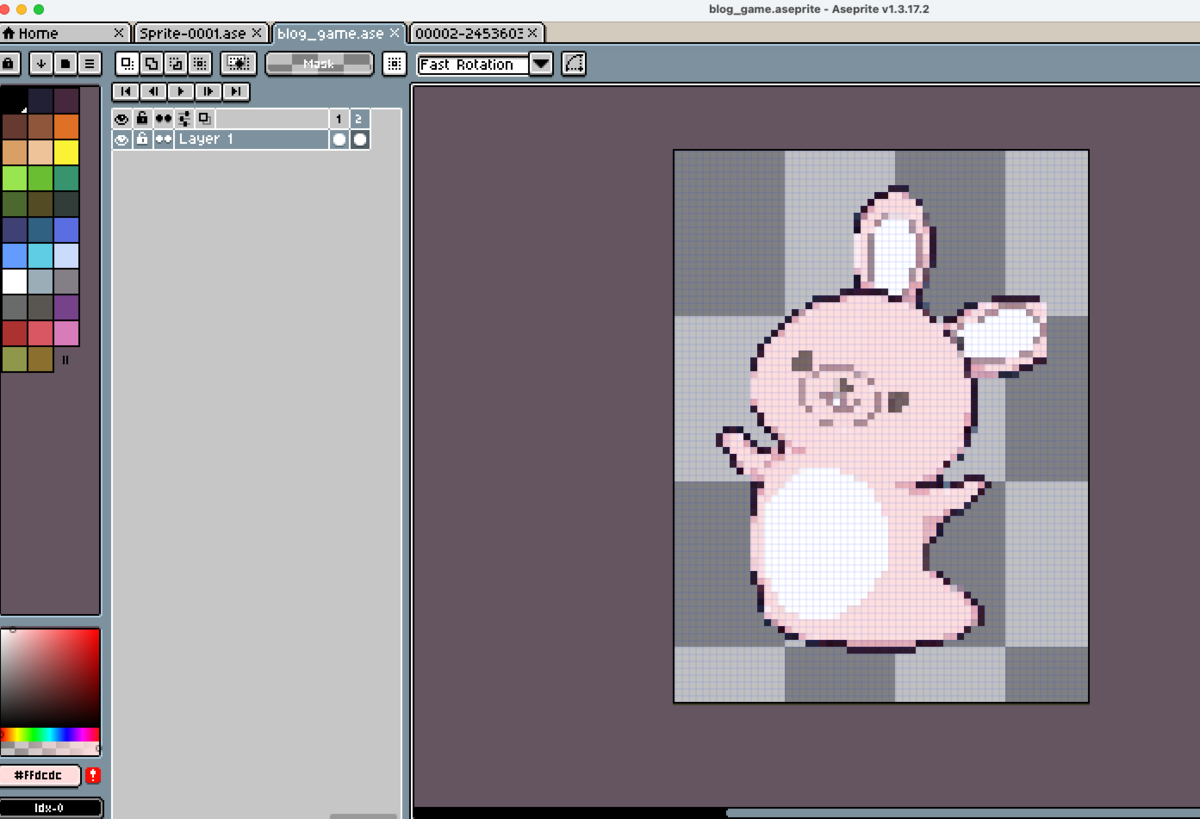Click the pivot position icon button
The height and width of the screenshot is (819, 1200).
(x=394, y=63)
